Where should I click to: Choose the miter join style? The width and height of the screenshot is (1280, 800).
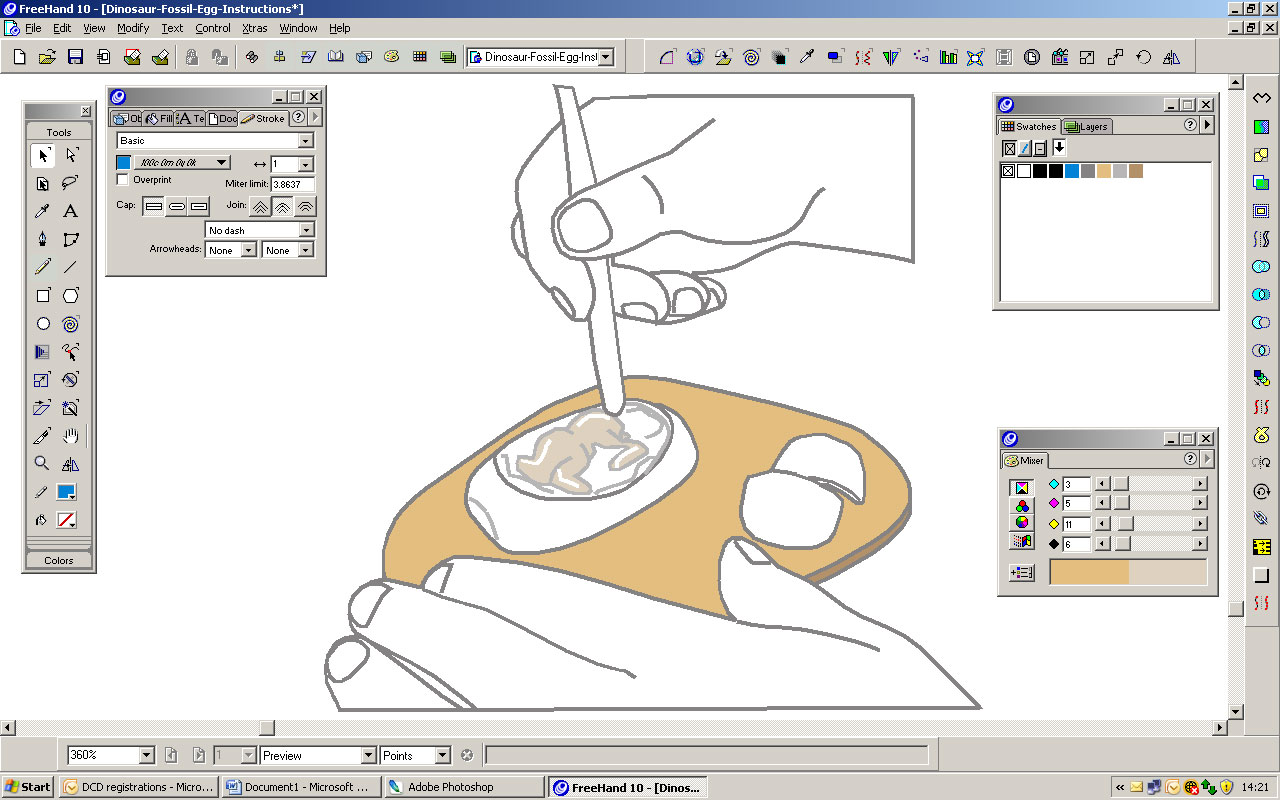tap(260, 206)
